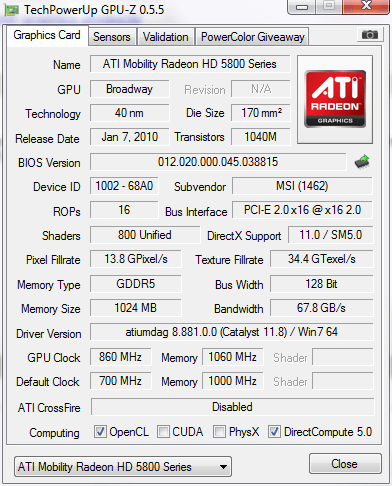Toggle the CUDA checkbox
This screenshot has width=392, height=486.
163,432
